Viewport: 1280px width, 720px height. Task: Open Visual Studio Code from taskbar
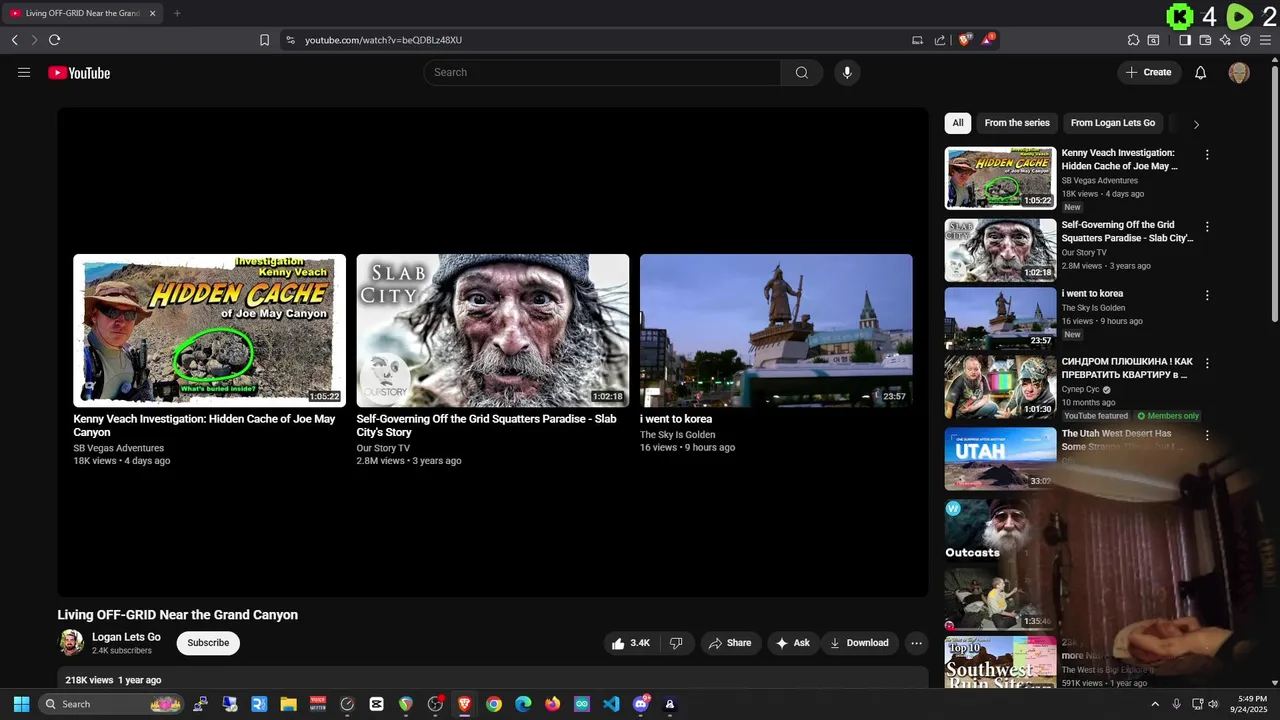tap(611, 704)
